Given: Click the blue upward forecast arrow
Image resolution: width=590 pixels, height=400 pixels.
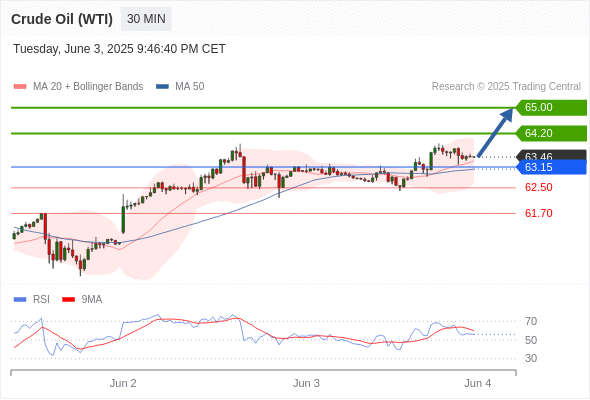Looking at the screenshot, I should click(x=495, y=132).
